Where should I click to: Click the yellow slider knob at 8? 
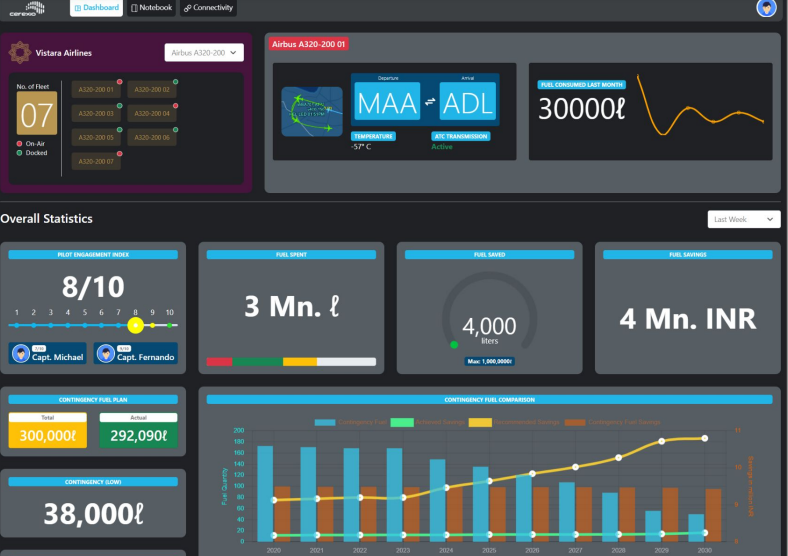pos(135,325)
